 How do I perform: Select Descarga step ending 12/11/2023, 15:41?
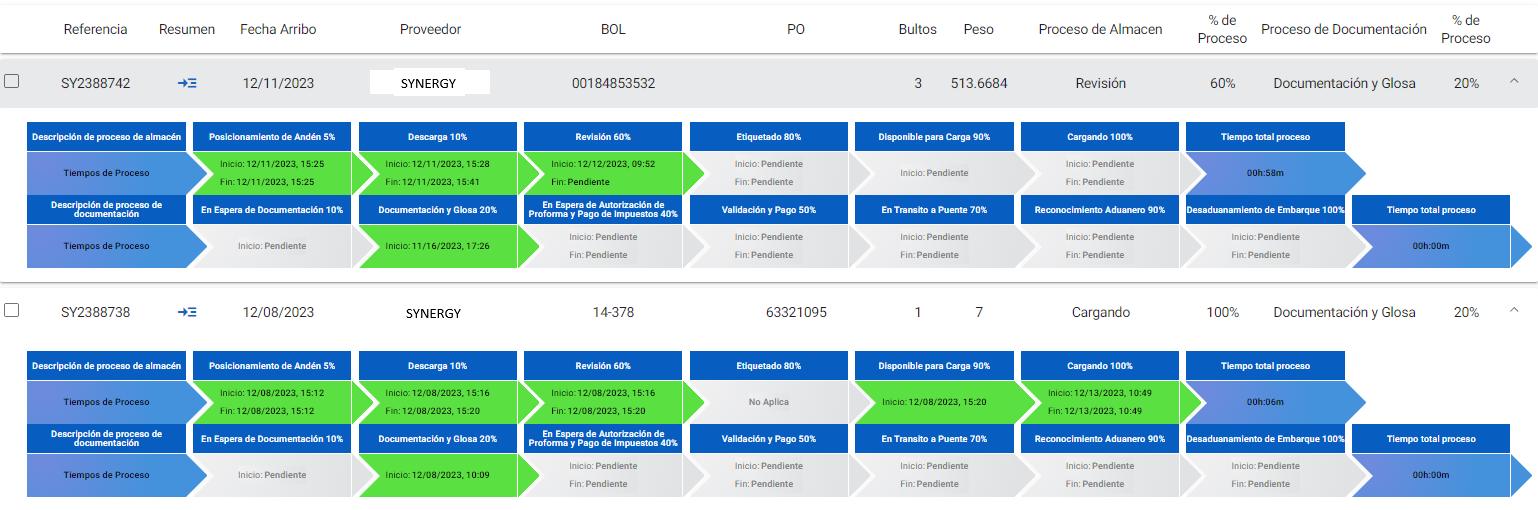point(435,173)
